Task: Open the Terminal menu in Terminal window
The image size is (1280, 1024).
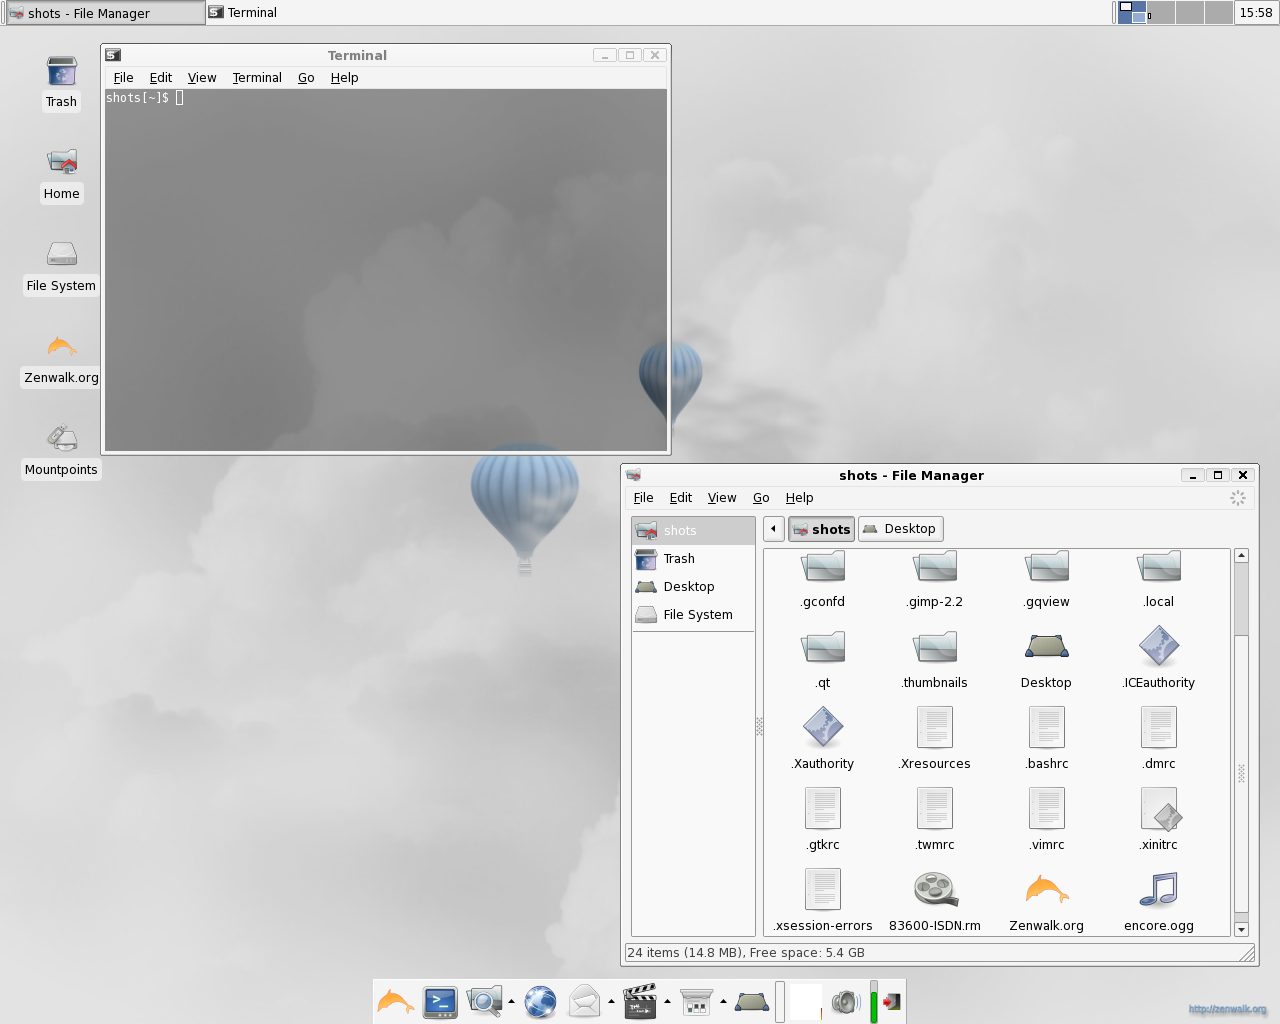Action: click(257, 78)
